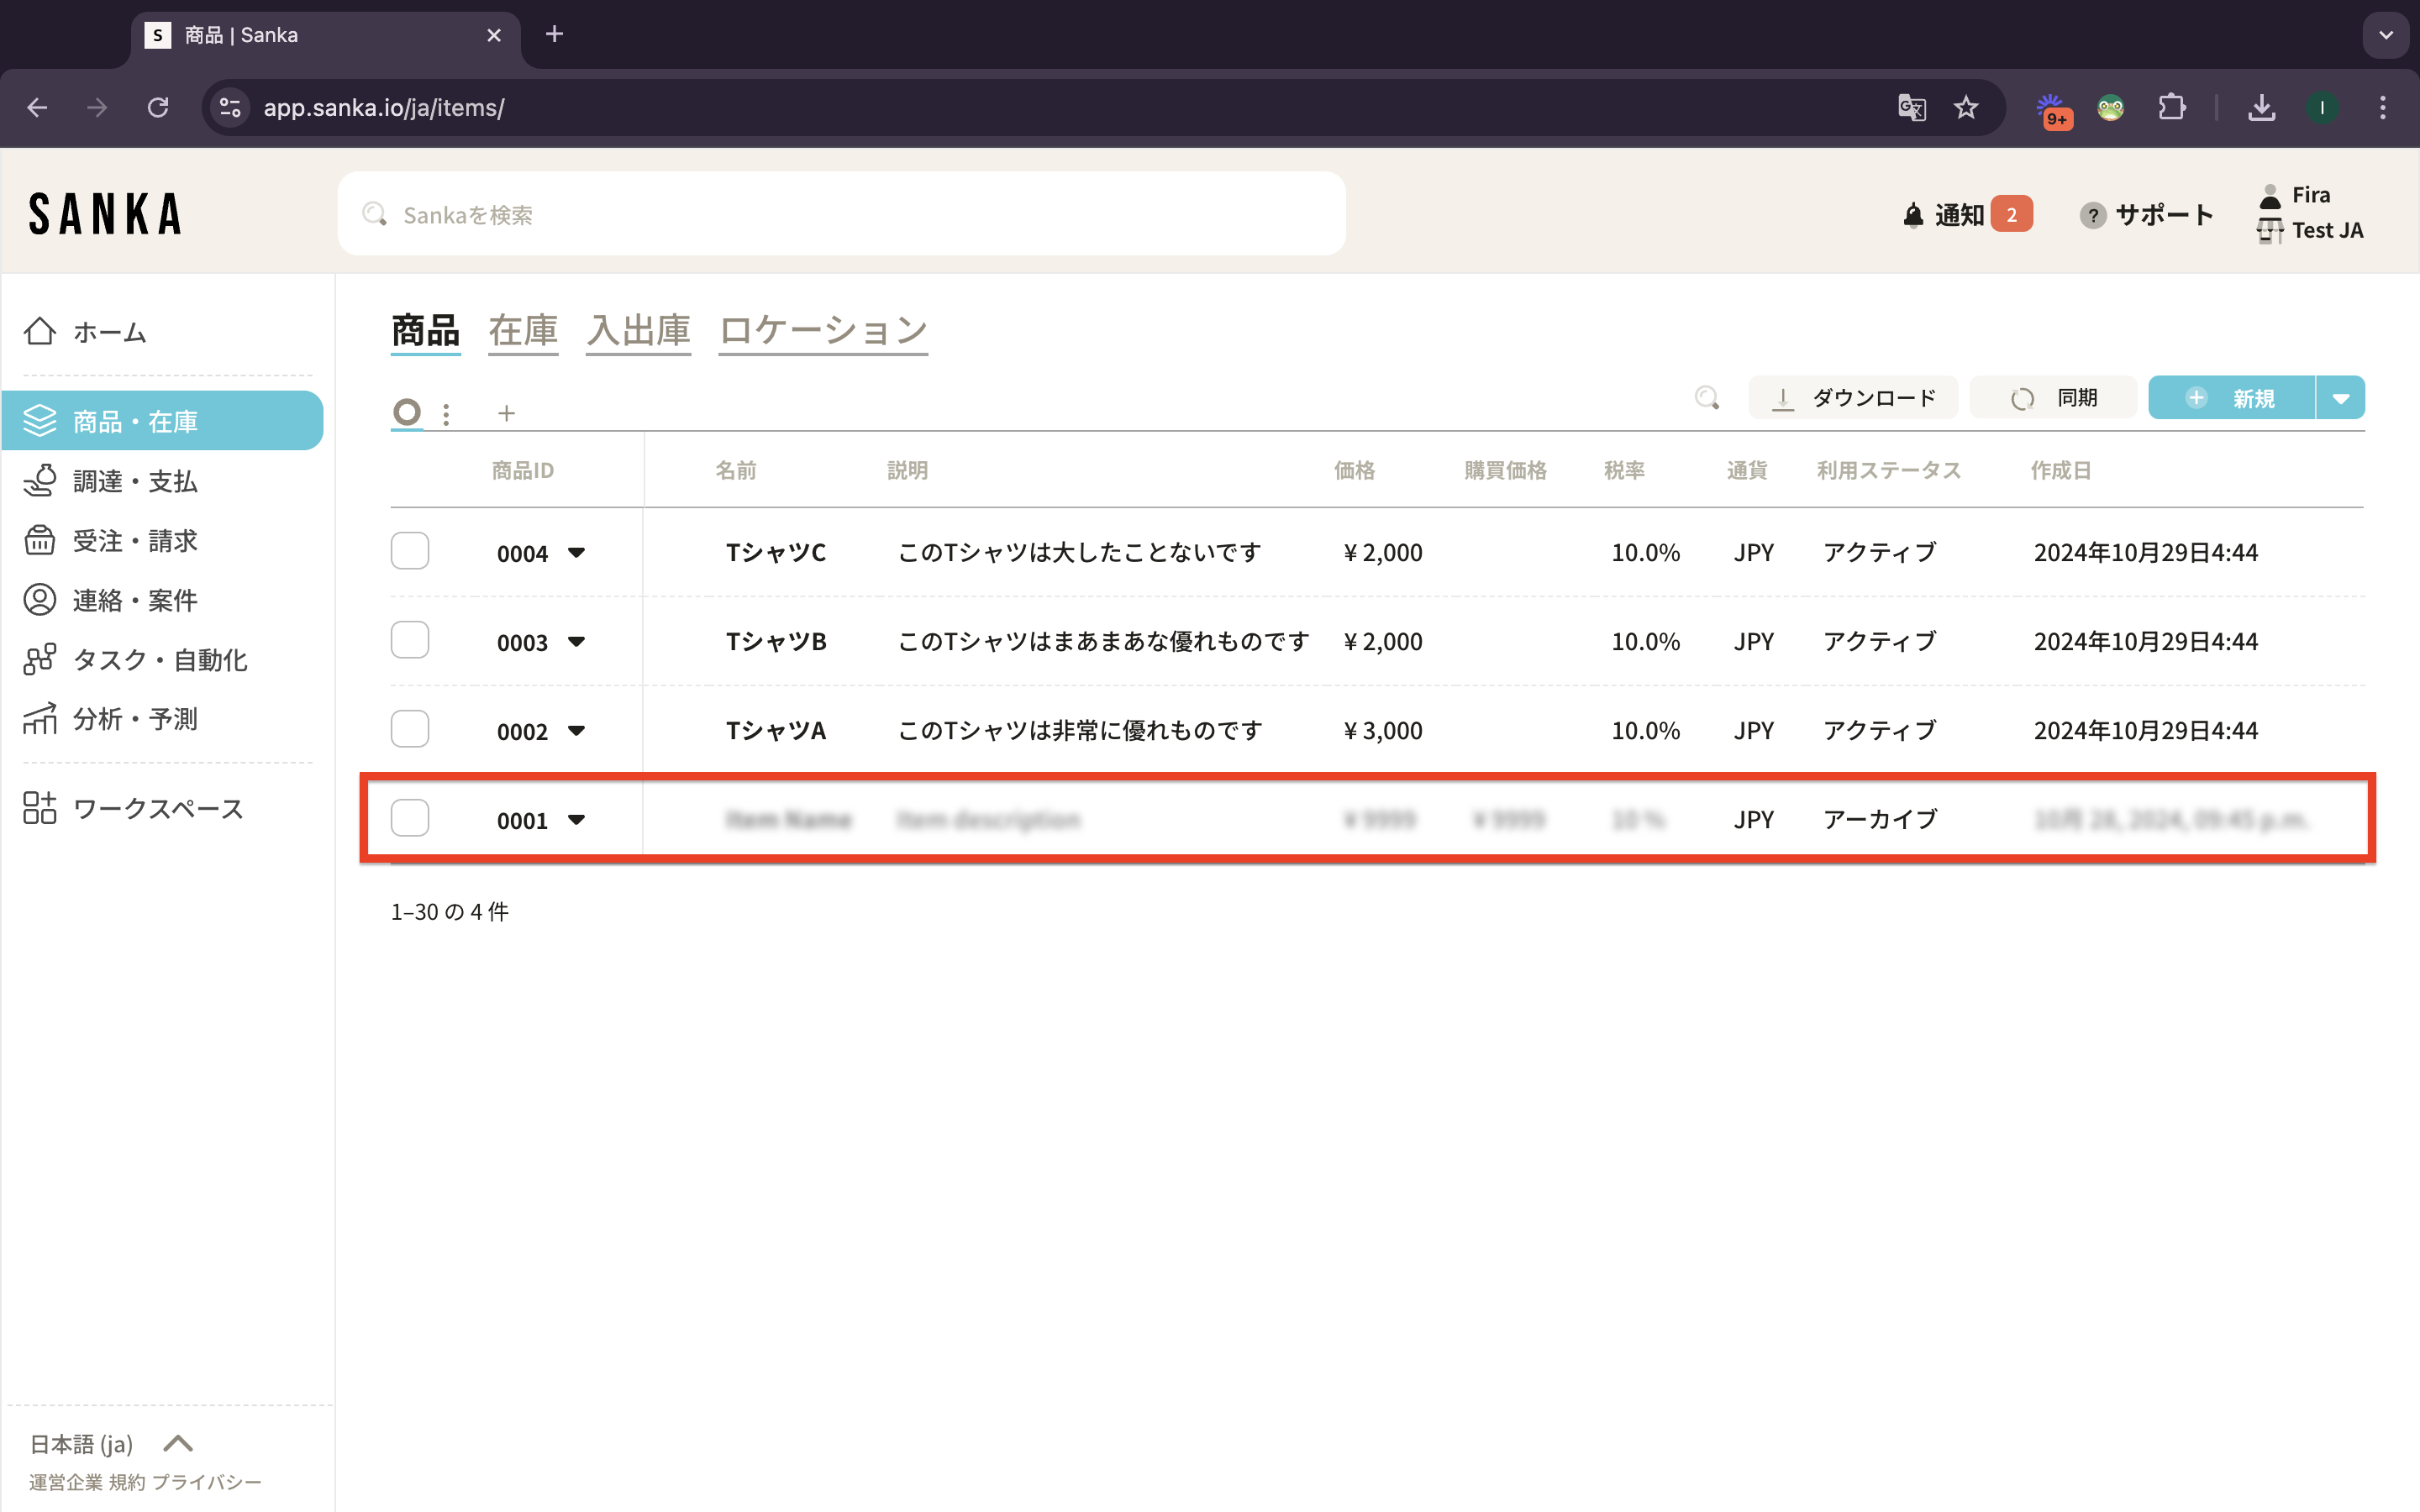Click the table search magnifier icon
The width and height of the screenshot is (2420, 1512).
1707,398
